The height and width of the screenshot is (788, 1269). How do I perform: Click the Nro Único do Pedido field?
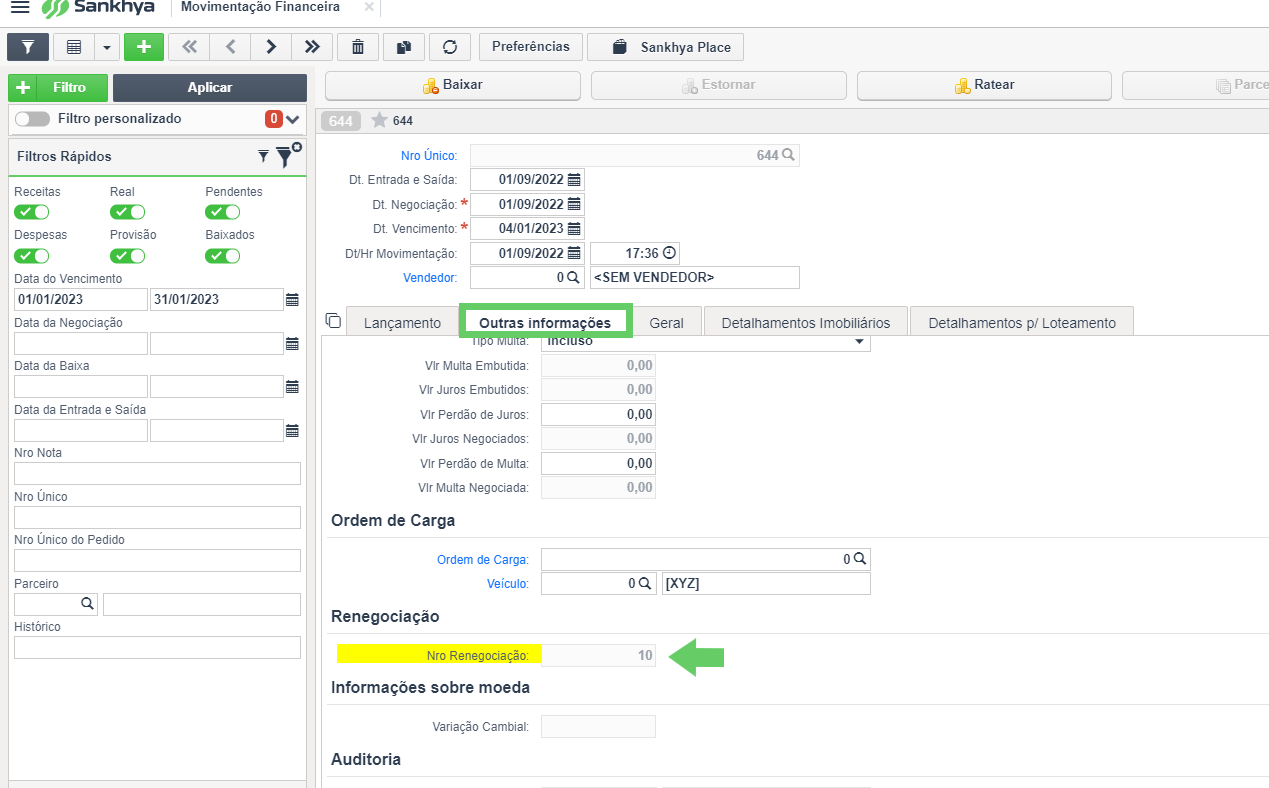[x=157, y=560]
